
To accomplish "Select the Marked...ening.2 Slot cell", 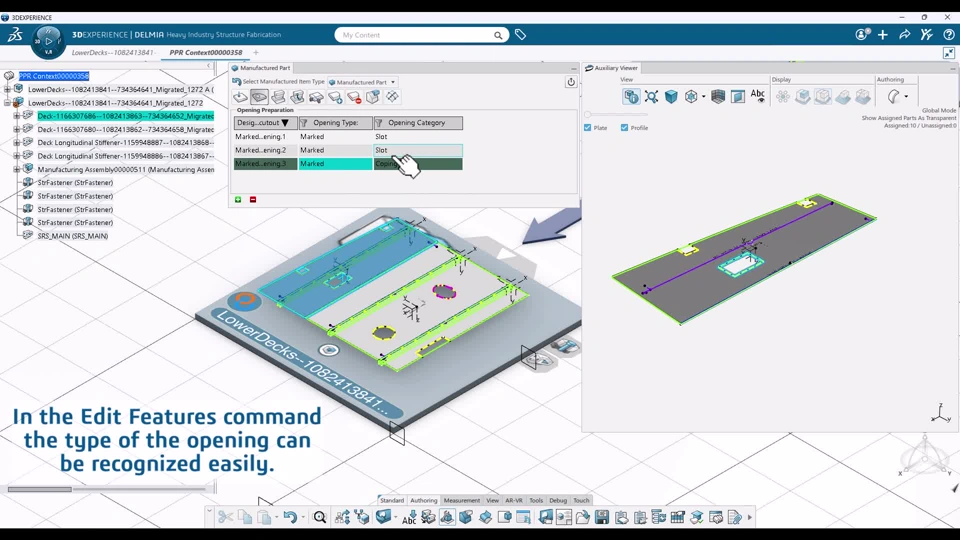I will (x=418, y=150).
